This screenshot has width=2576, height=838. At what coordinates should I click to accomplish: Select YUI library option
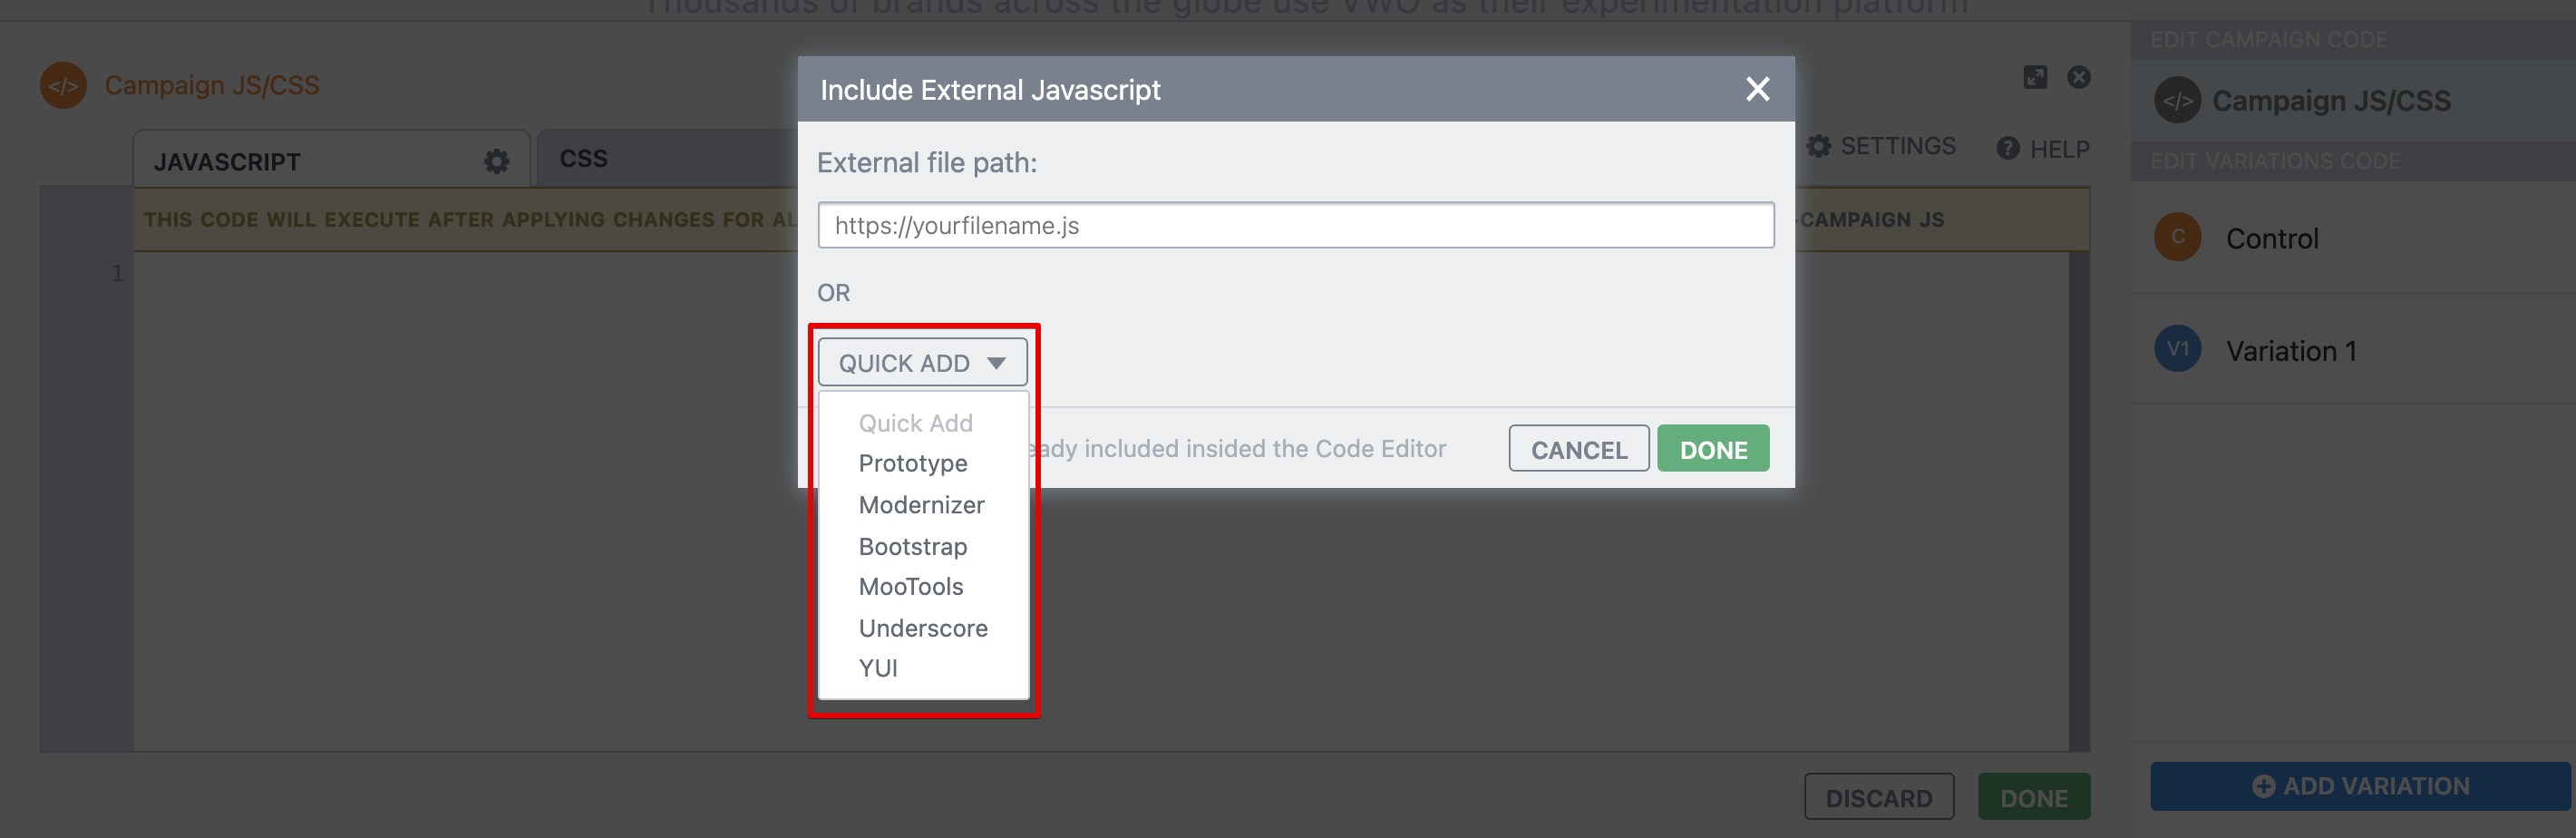878,668
